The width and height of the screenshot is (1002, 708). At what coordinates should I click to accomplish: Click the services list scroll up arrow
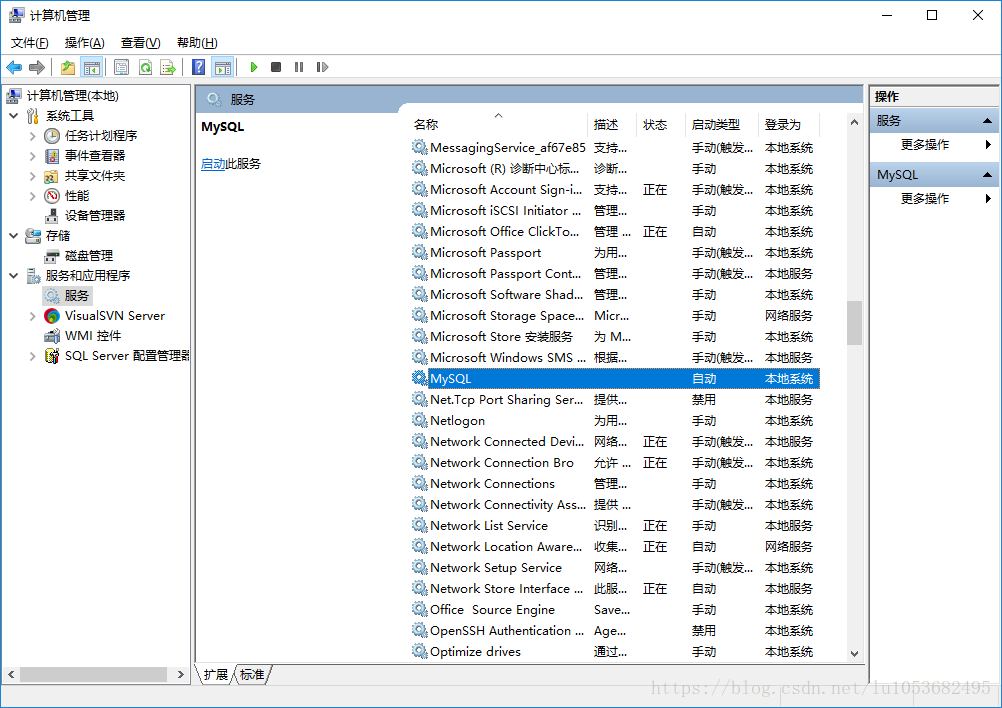(x=854, y=122)
